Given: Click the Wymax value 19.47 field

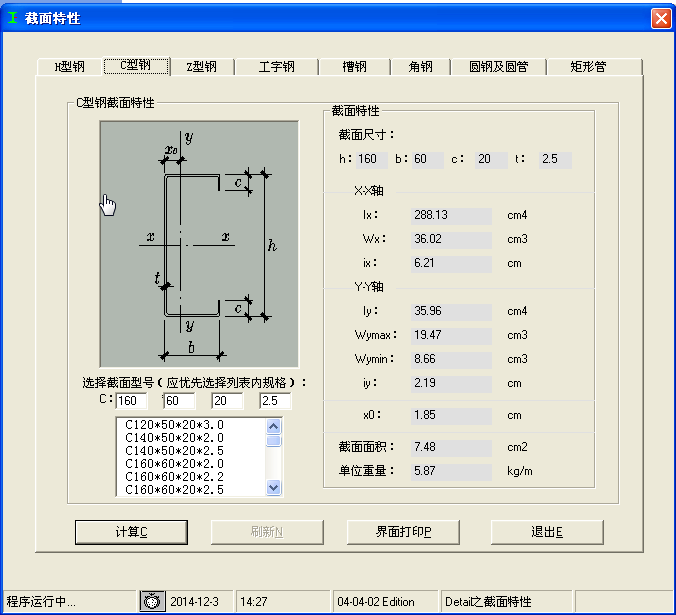Looking at the screenshot, I should (451, 335).
